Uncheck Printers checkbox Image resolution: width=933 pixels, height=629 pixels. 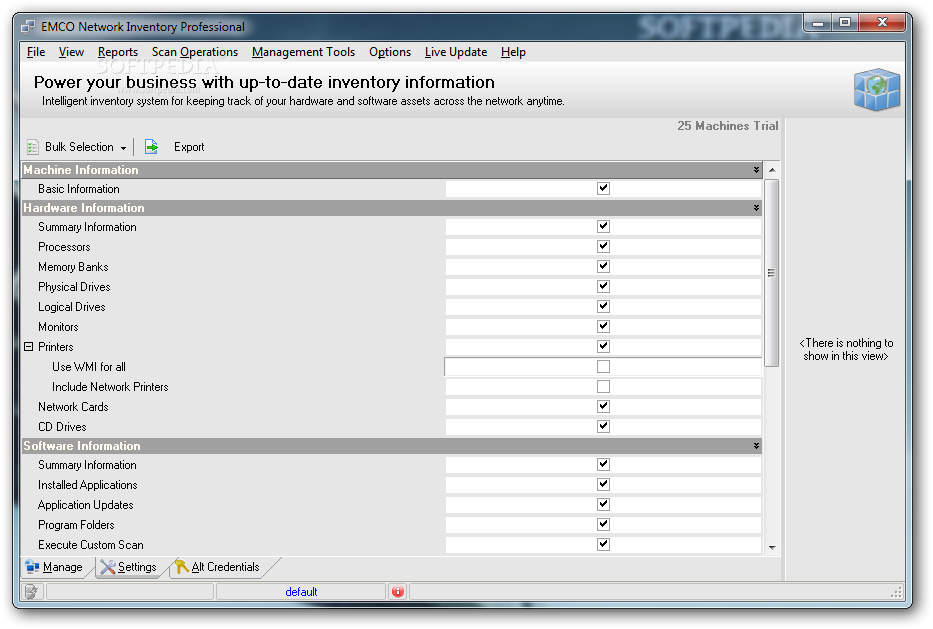click(x=603, y=346)
